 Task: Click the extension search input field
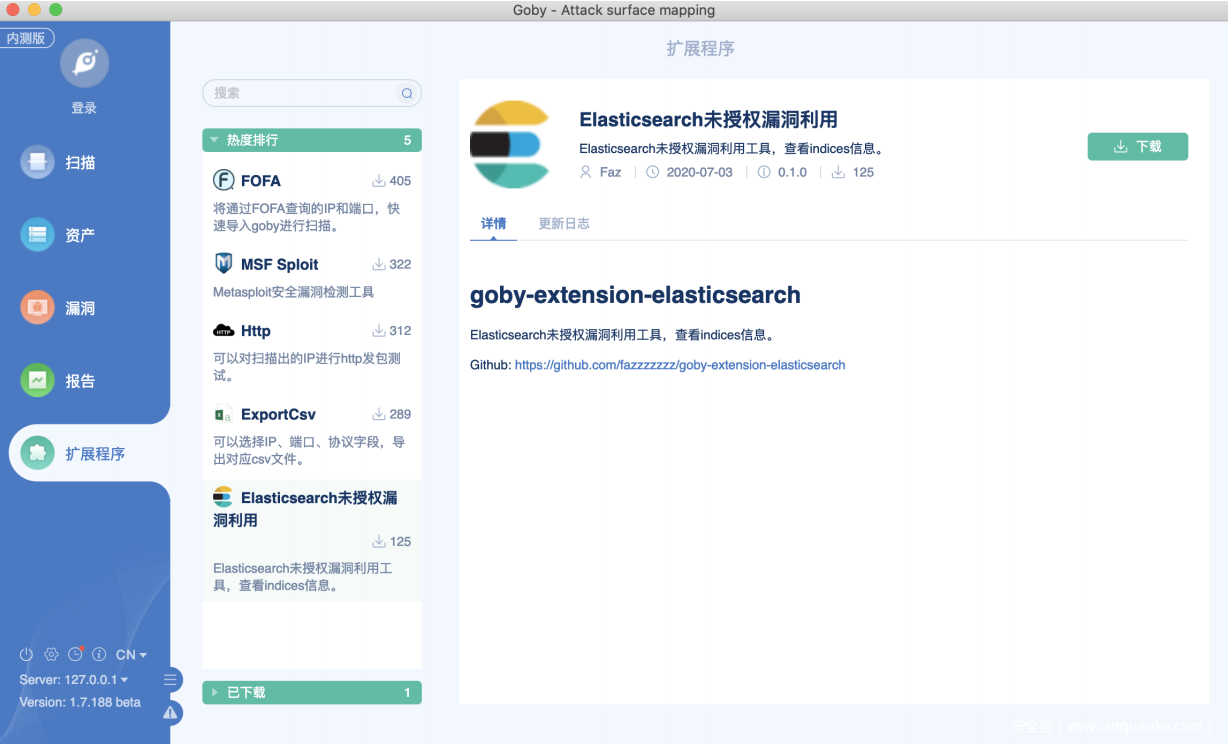pyautogui.click(x=304, y=93)
